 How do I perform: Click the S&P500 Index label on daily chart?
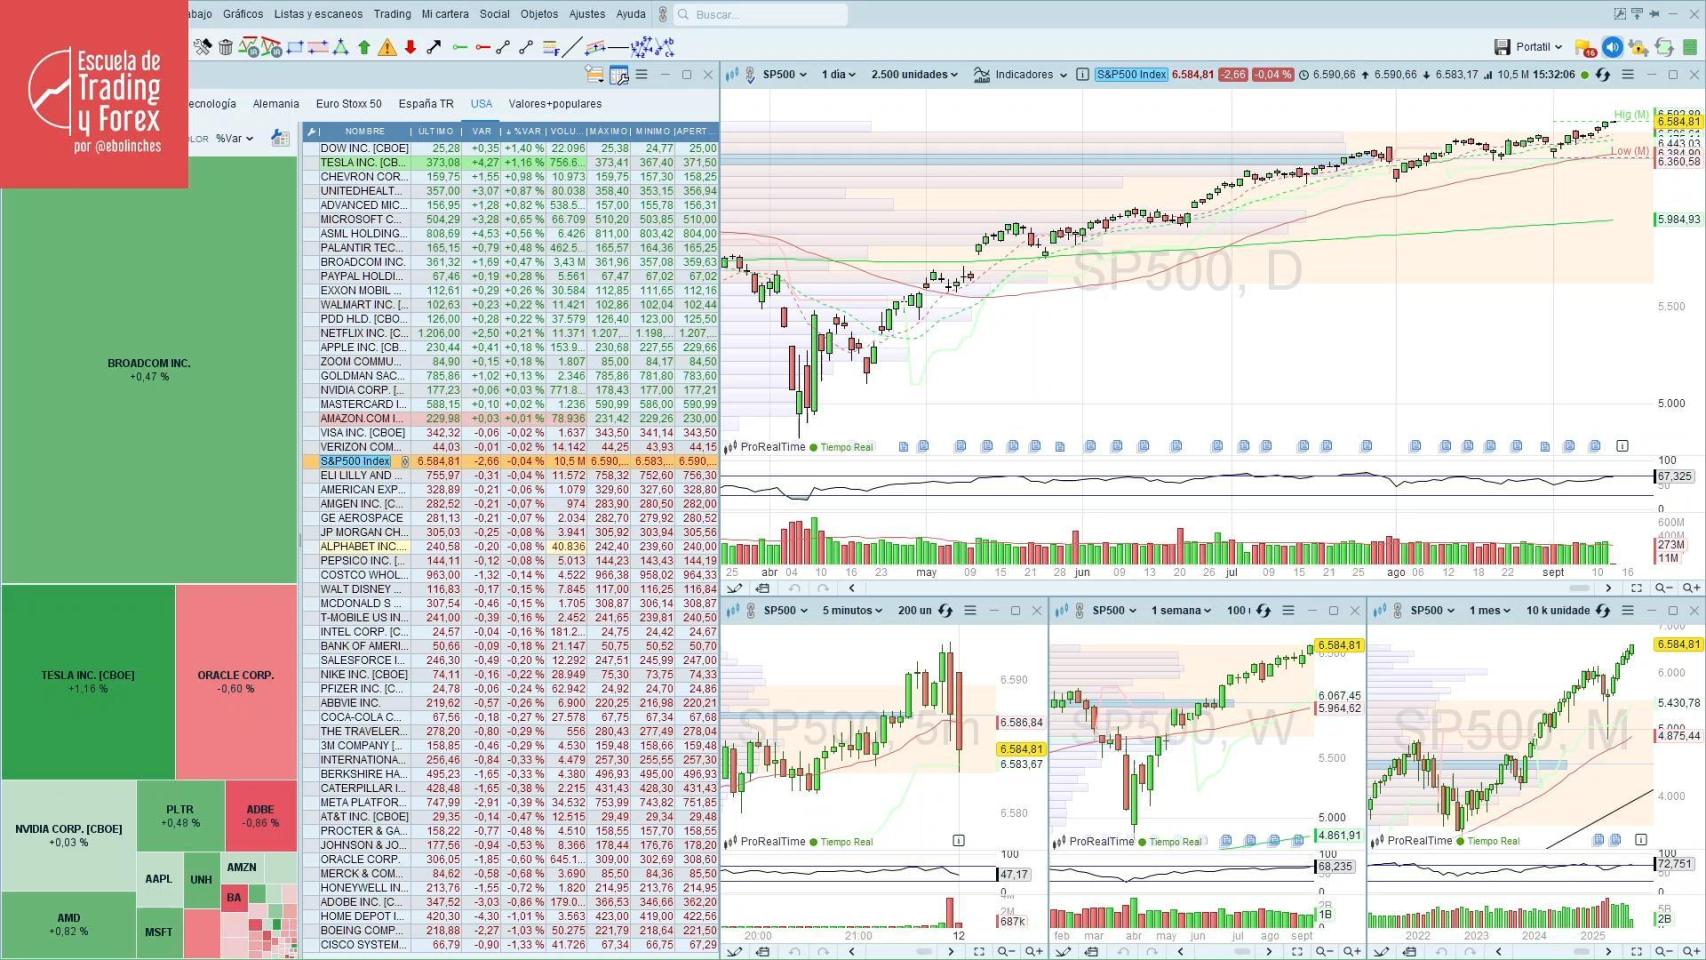click(1131, 75)
